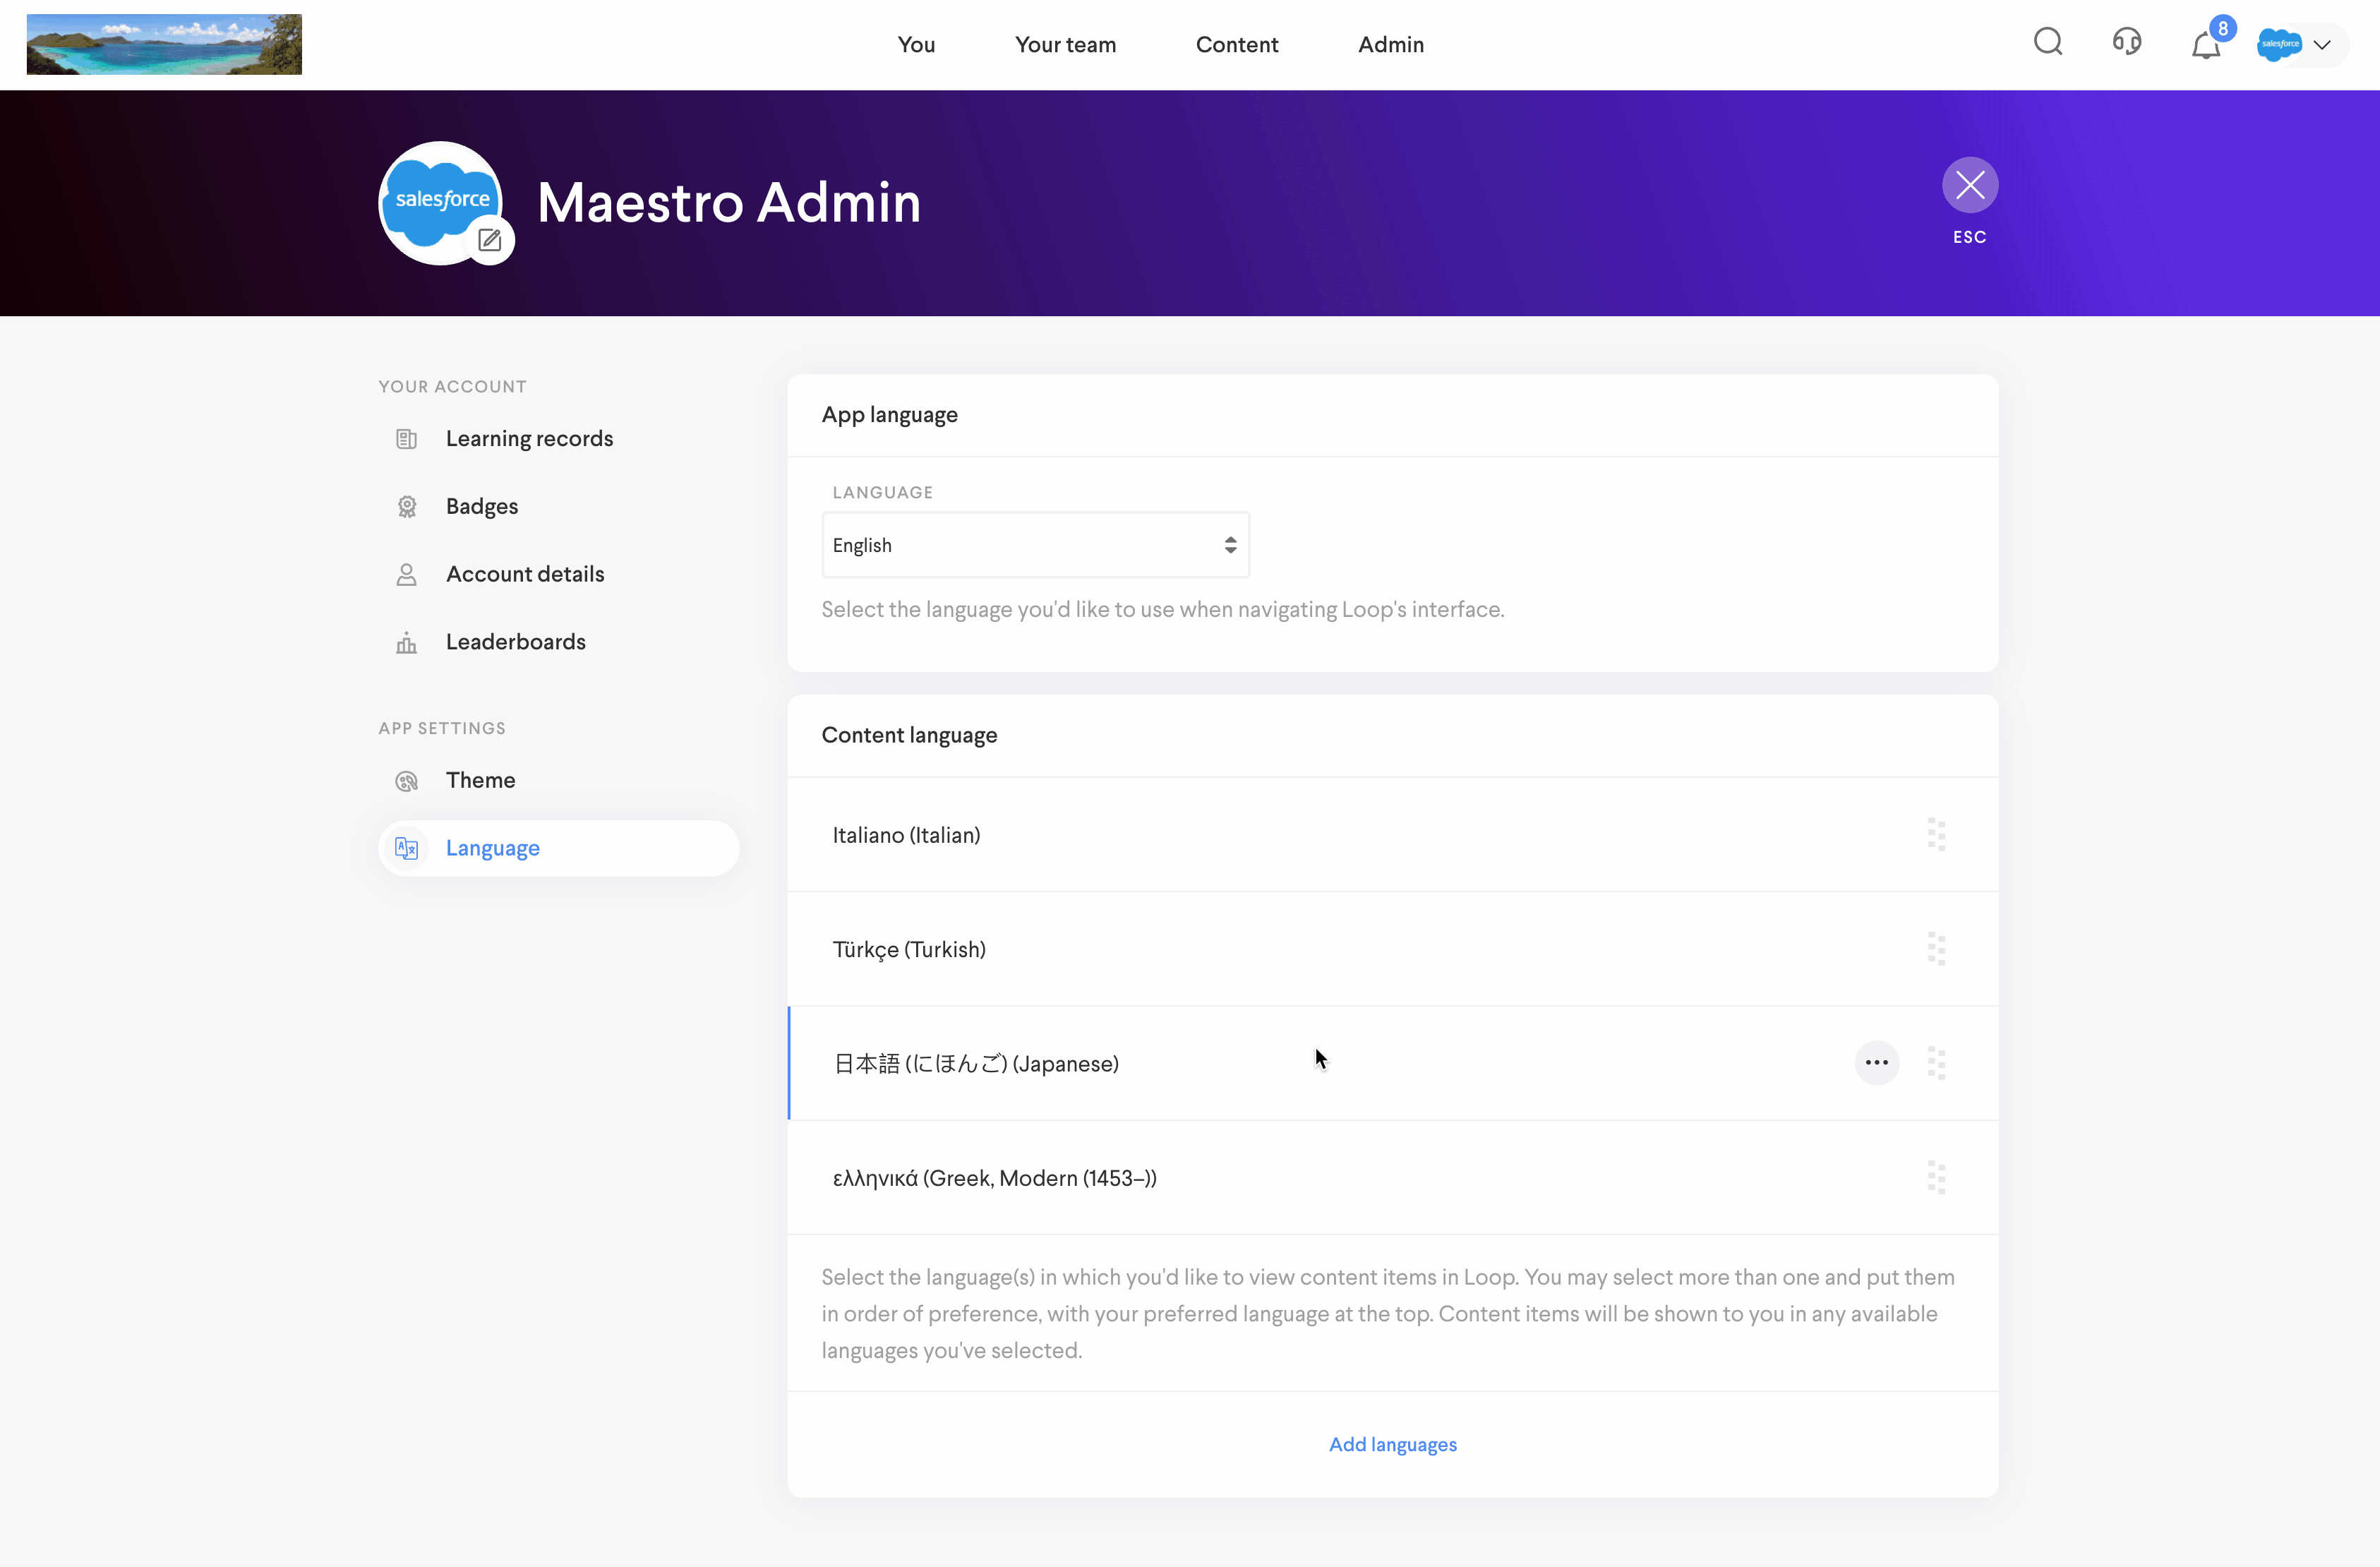Open Leaderboards from the sidebar
Image resolution: width=2380 pixels, height=1567 pixels.
(x=515, y=641)
